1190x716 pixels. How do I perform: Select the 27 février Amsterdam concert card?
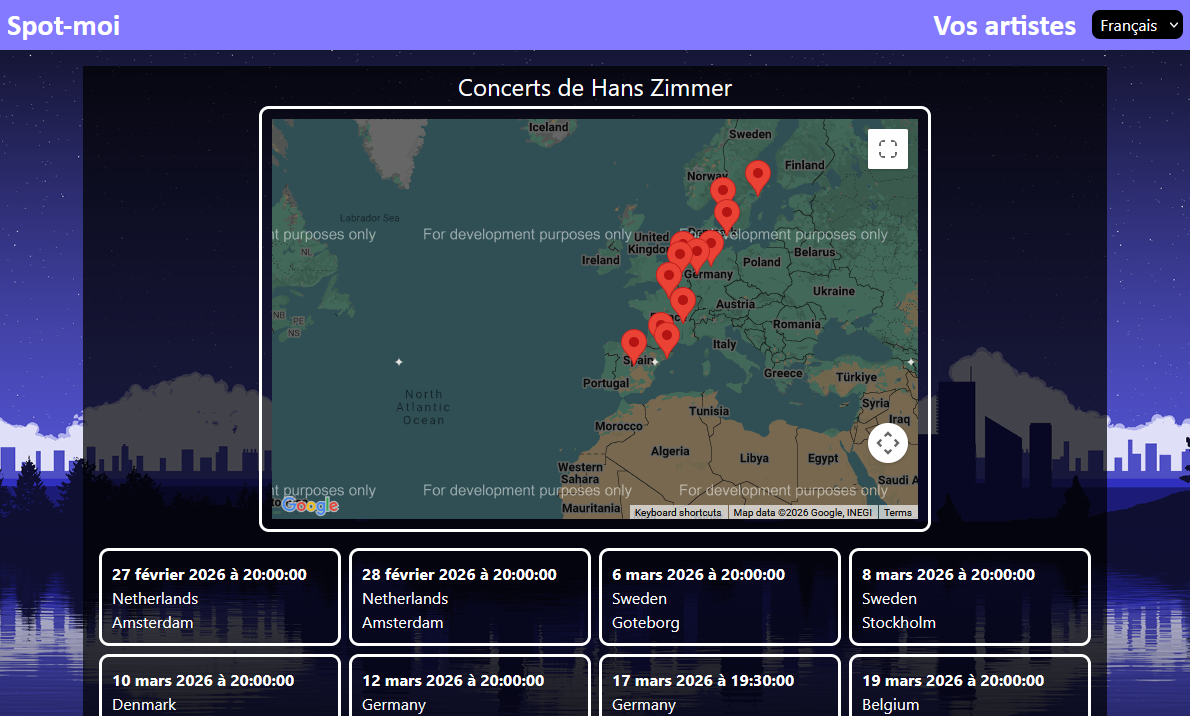[219, 596]
